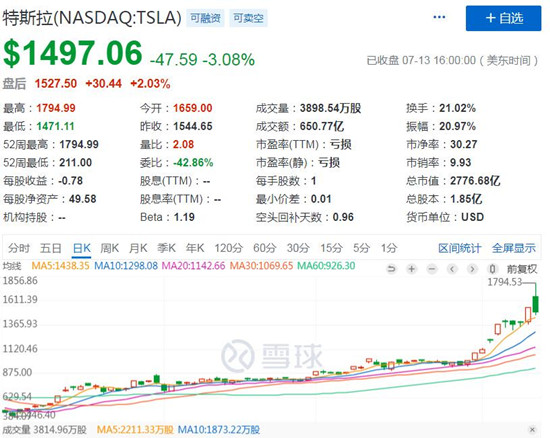Open 全屏显示 fullscreen chart

(x=514, y=248)
